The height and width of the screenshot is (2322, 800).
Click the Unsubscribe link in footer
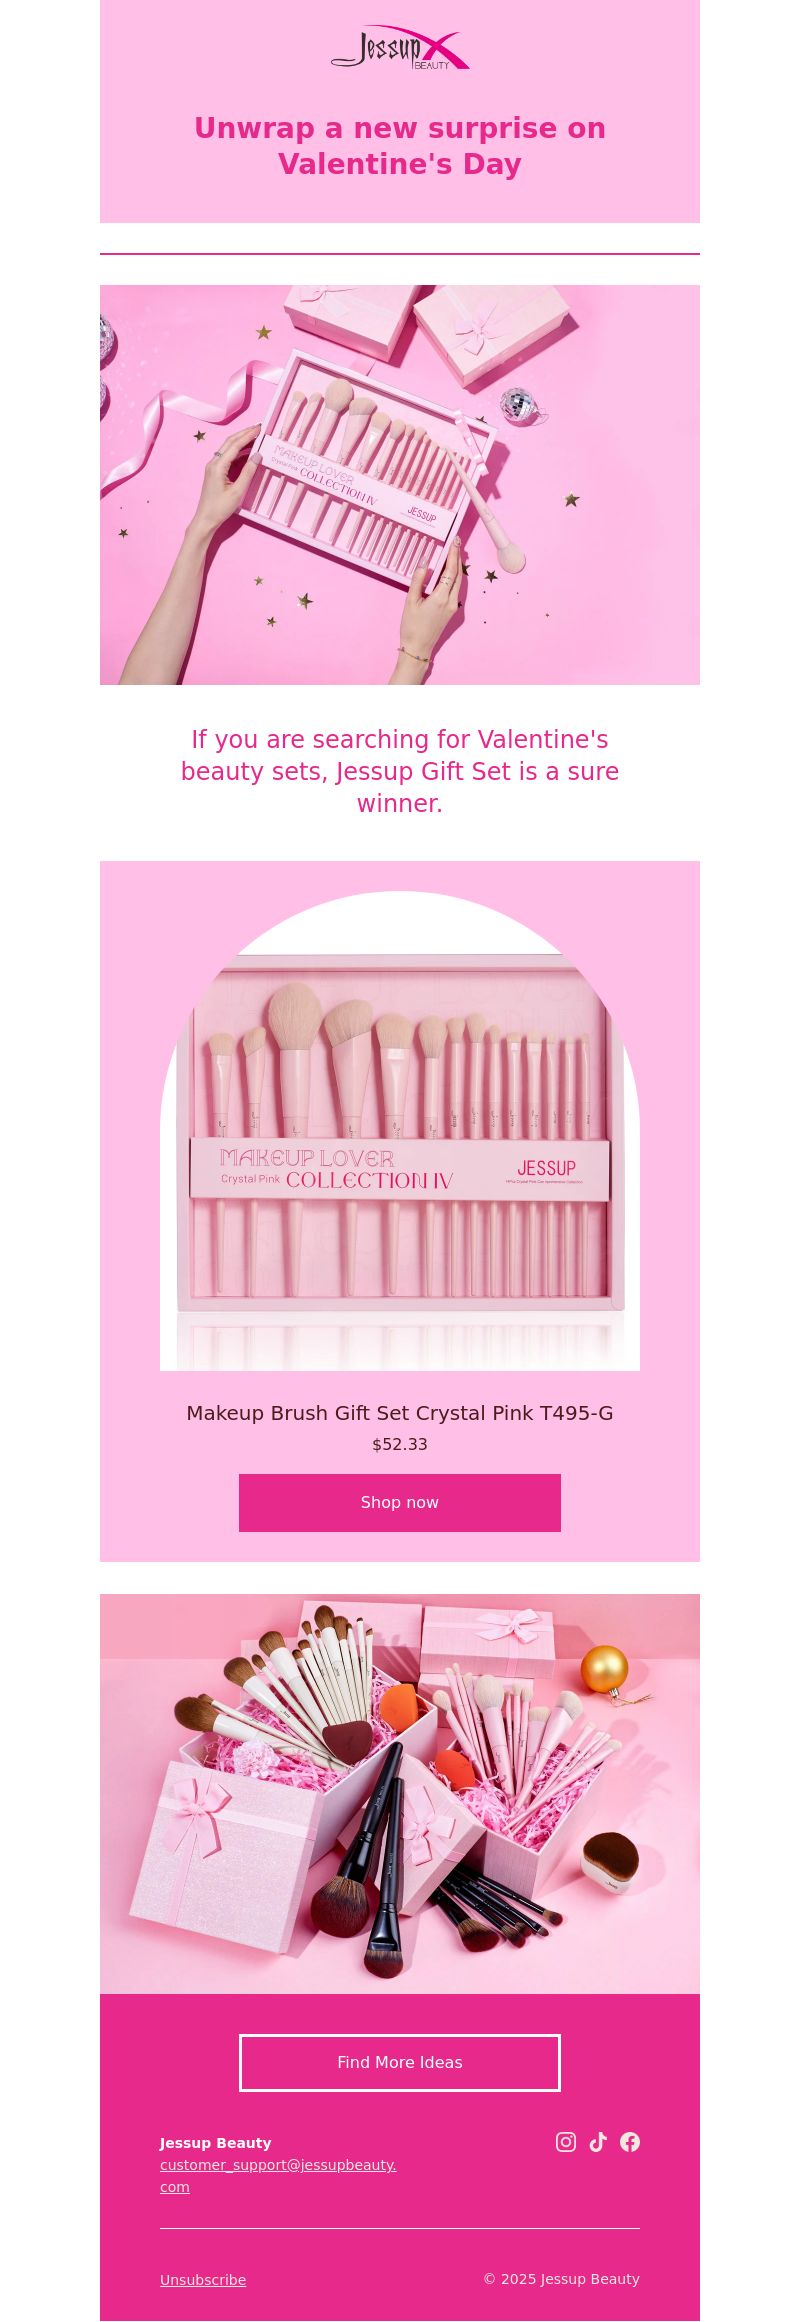pyautogui.click(x=203, y=2279)
